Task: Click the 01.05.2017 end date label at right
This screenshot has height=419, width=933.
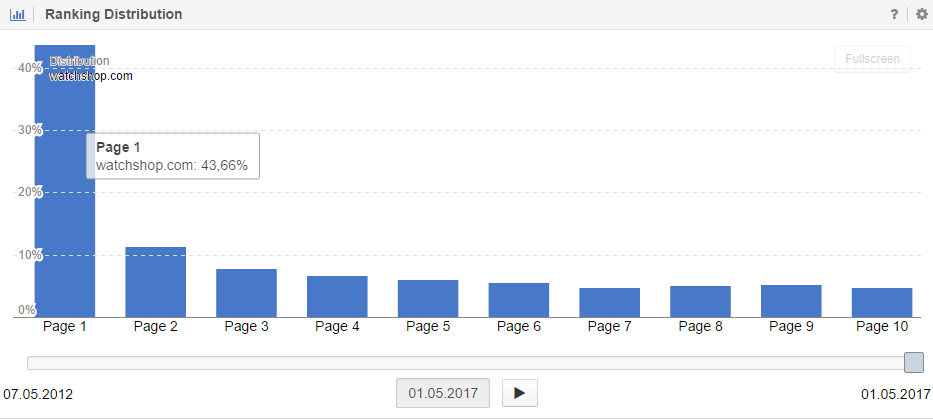Action: [896, 394]
